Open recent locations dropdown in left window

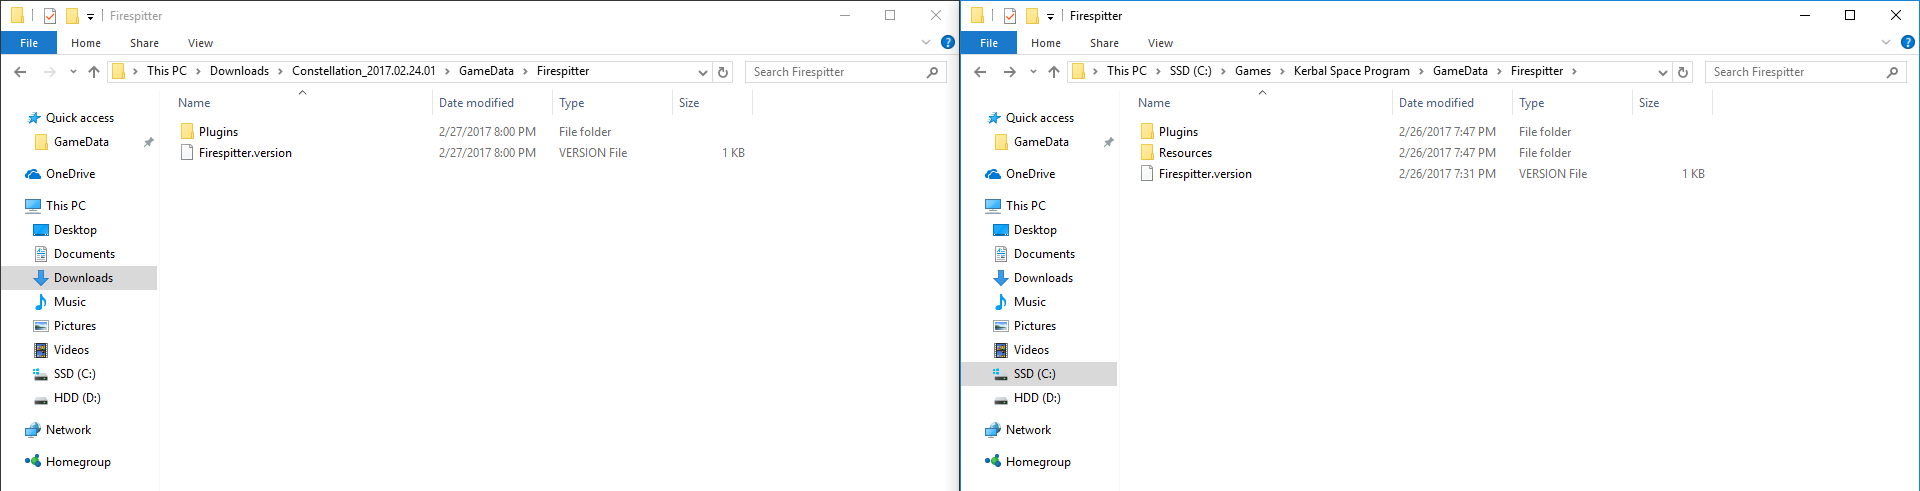pyautogui.click(x=73, y=72)
